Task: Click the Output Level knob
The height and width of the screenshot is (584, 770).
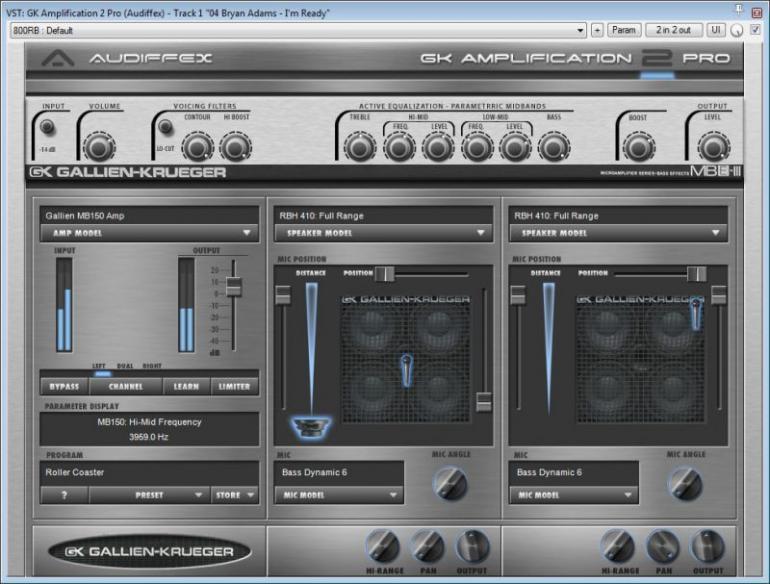Action: click(714, 147)
